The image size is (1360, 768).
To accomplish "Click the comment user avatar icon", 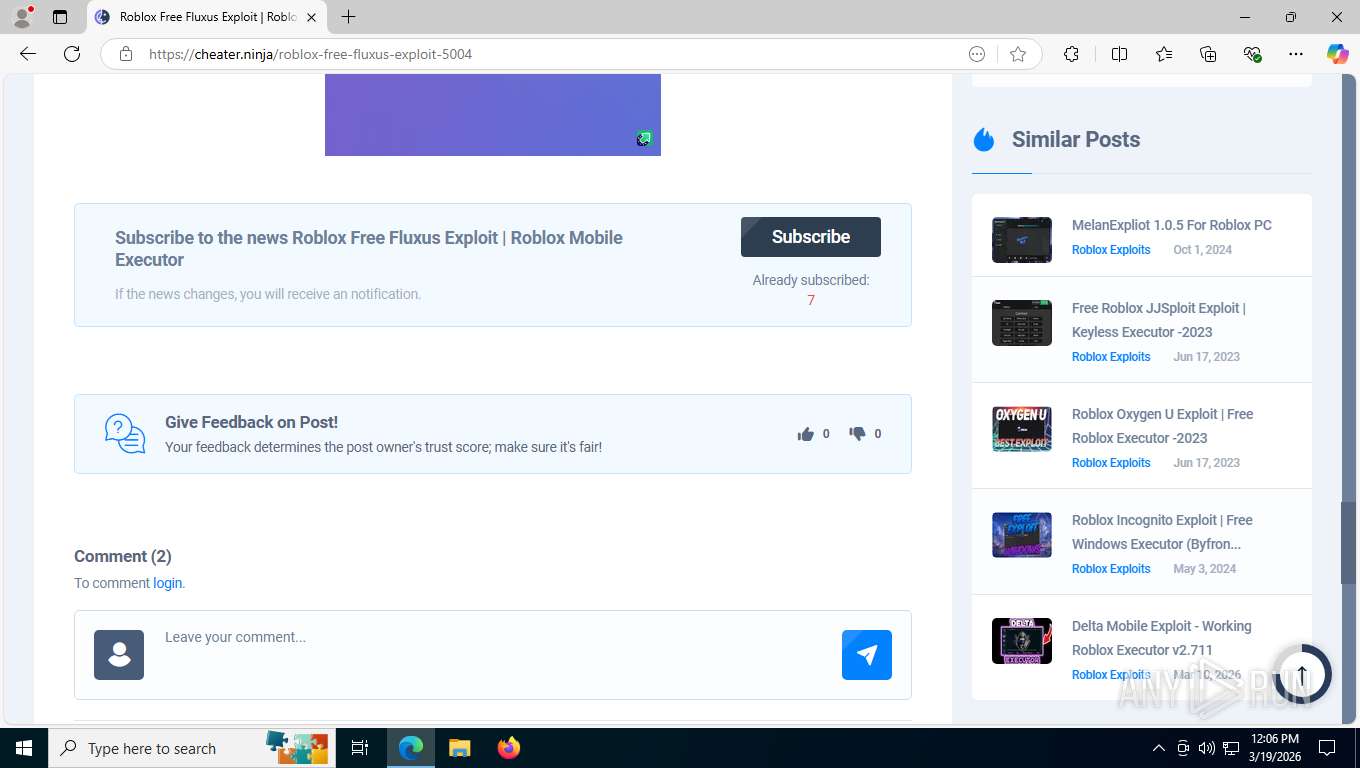I will pyautogui.click(x=119, y=655).
